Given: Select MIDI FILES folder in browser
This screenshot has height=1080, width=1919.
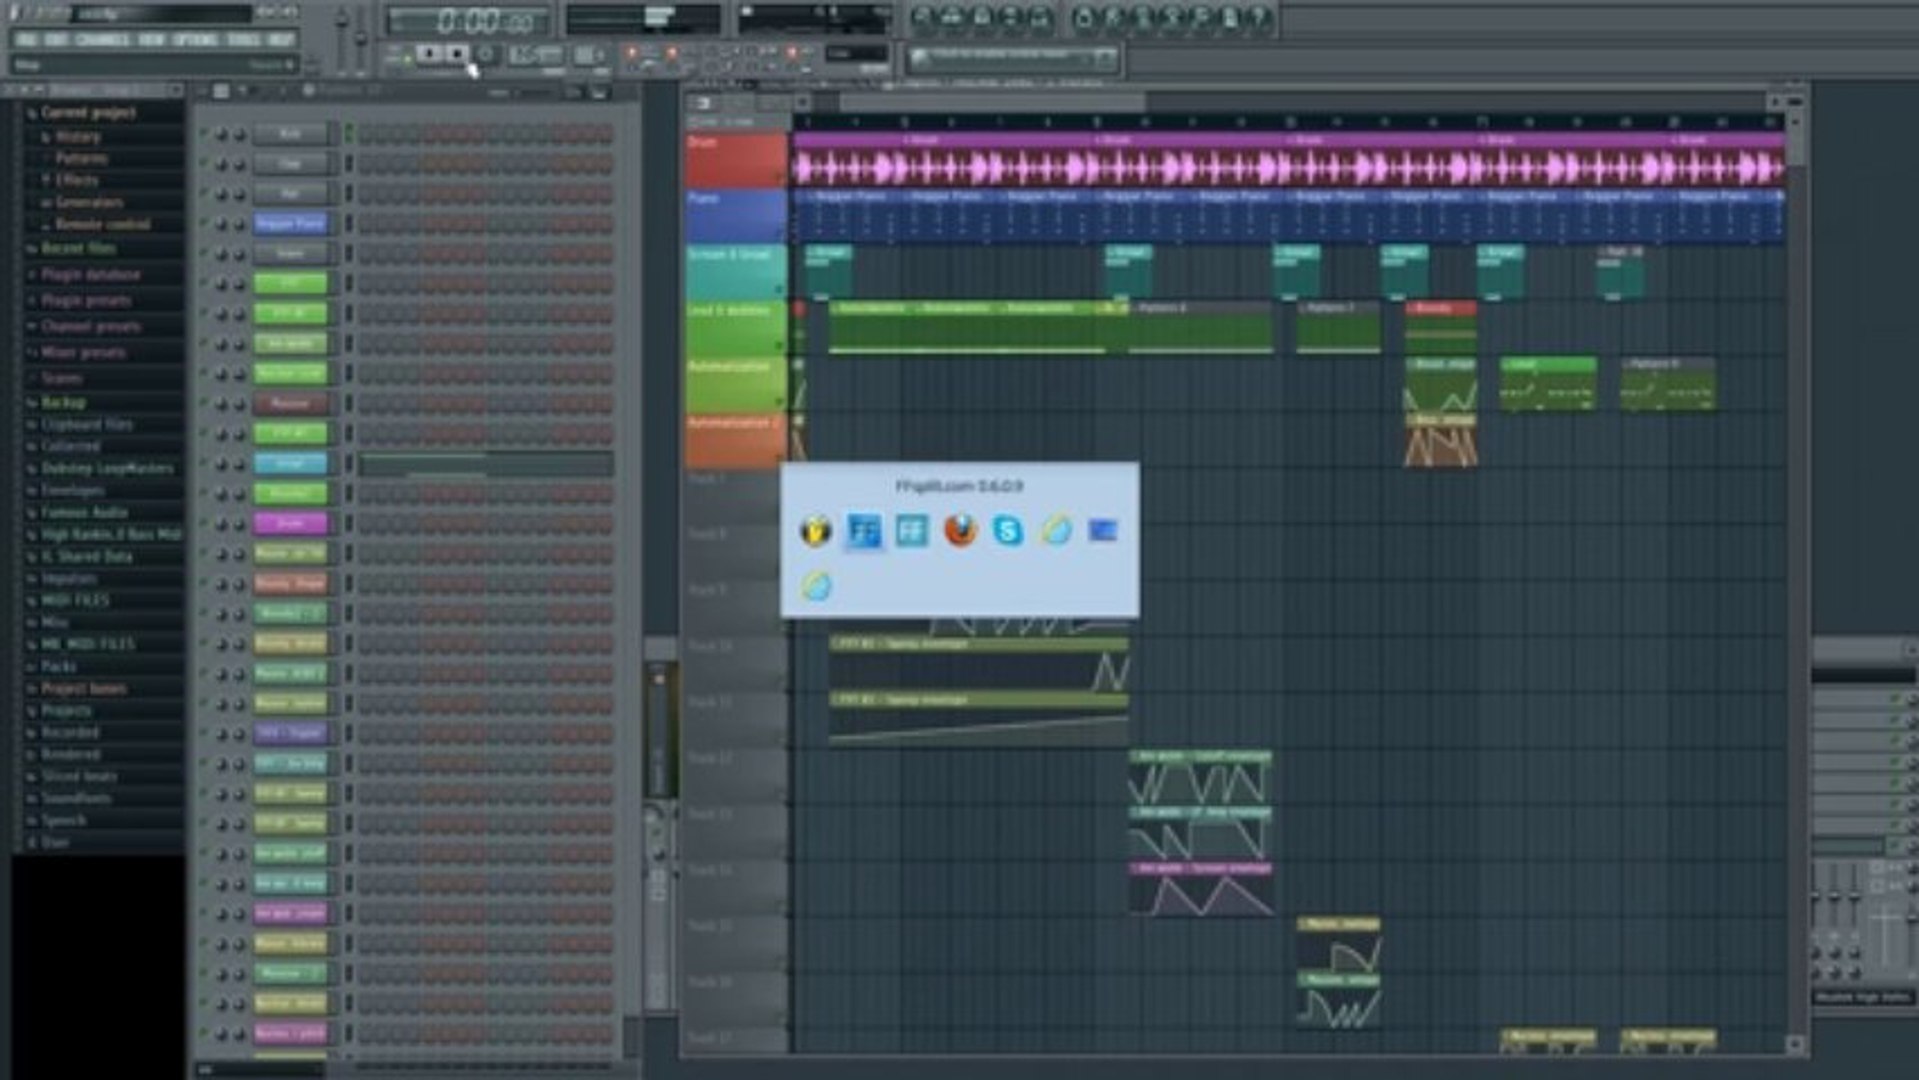Looking at the screenshot, I should coord(75,600).
